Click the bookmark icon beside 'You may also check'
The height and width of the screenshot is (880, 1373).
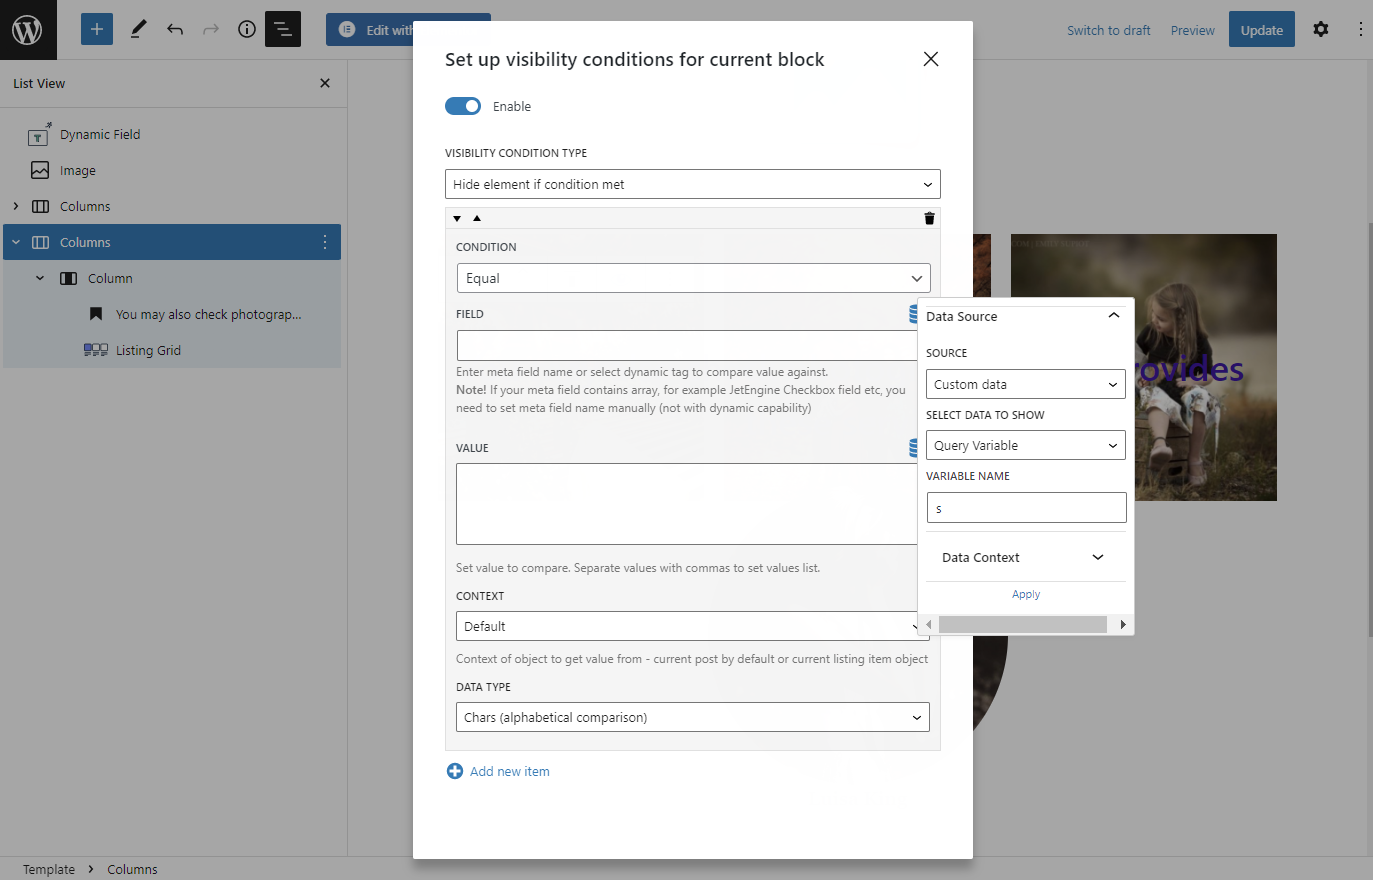[96, 314]
